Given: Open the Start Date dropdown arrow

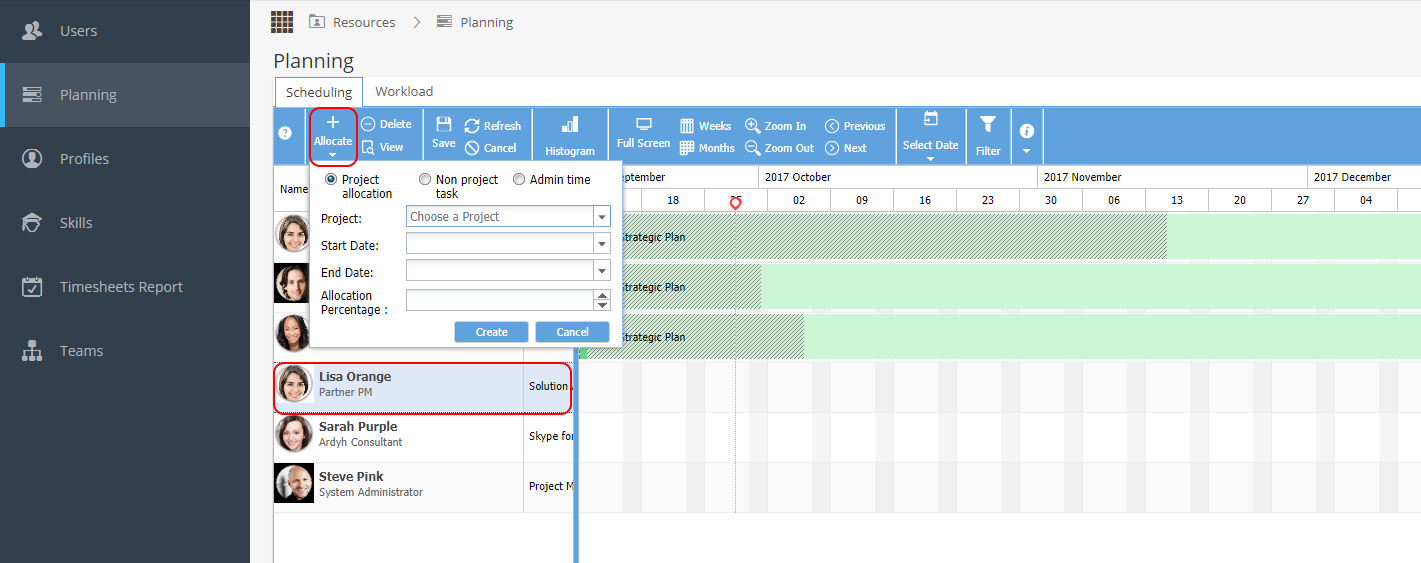Looking at the screenshot, I should point(601,244).
